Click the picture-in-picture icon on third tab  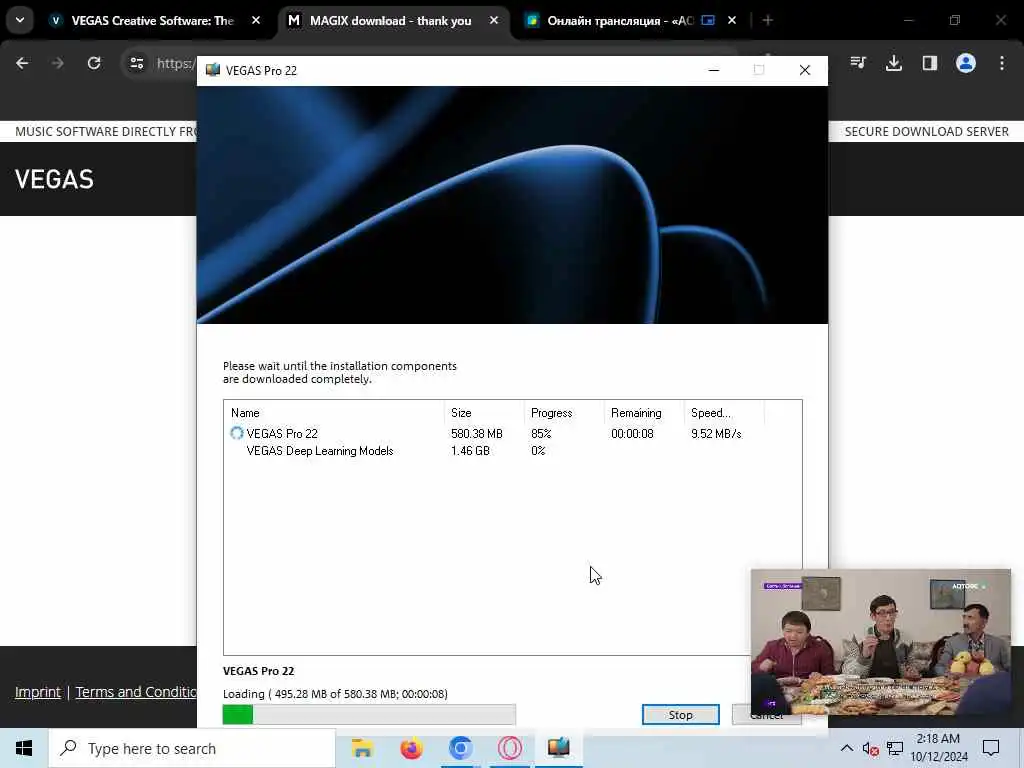708,20
